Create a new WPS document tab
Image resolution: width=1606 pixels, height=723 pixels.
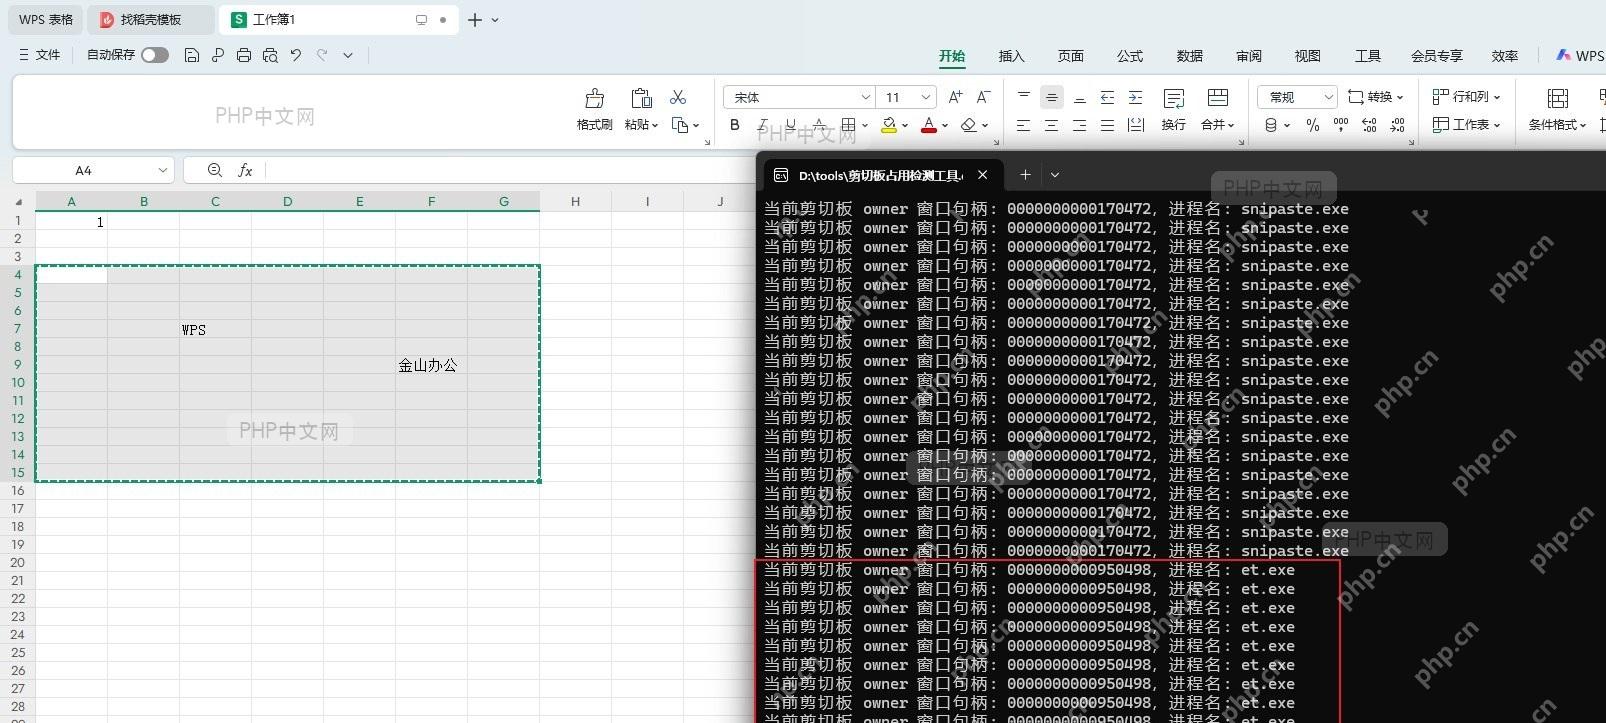pos(475,19)
